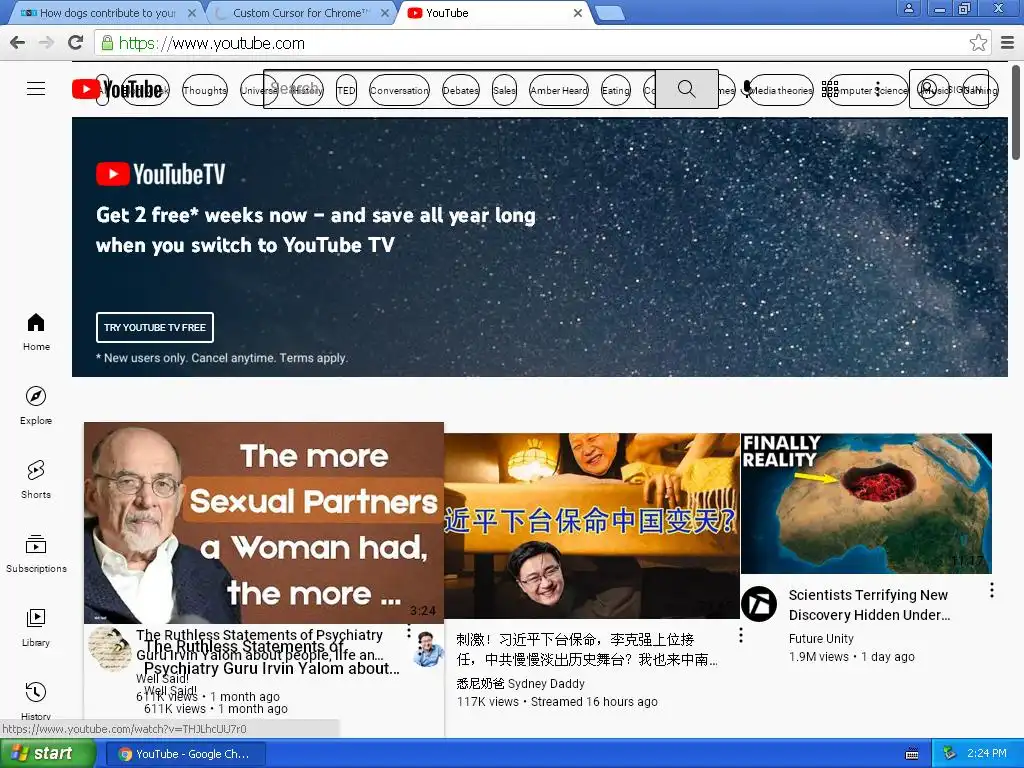Image resolution: width=1024 pixels, height=768 pixels.
Task: Open the taskbar keyboard icon
Action: pyautogui.click(x=912, y=754)
